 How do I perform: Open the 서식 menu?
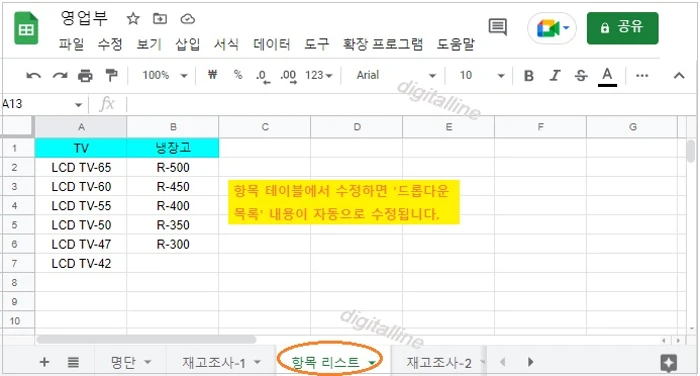(226, 44)
